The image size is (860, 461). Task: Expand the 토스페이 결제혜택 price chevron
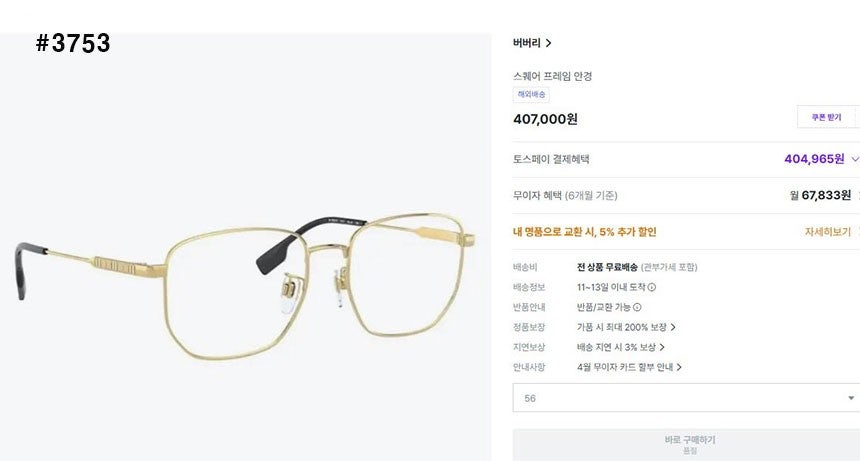[854, 160]
